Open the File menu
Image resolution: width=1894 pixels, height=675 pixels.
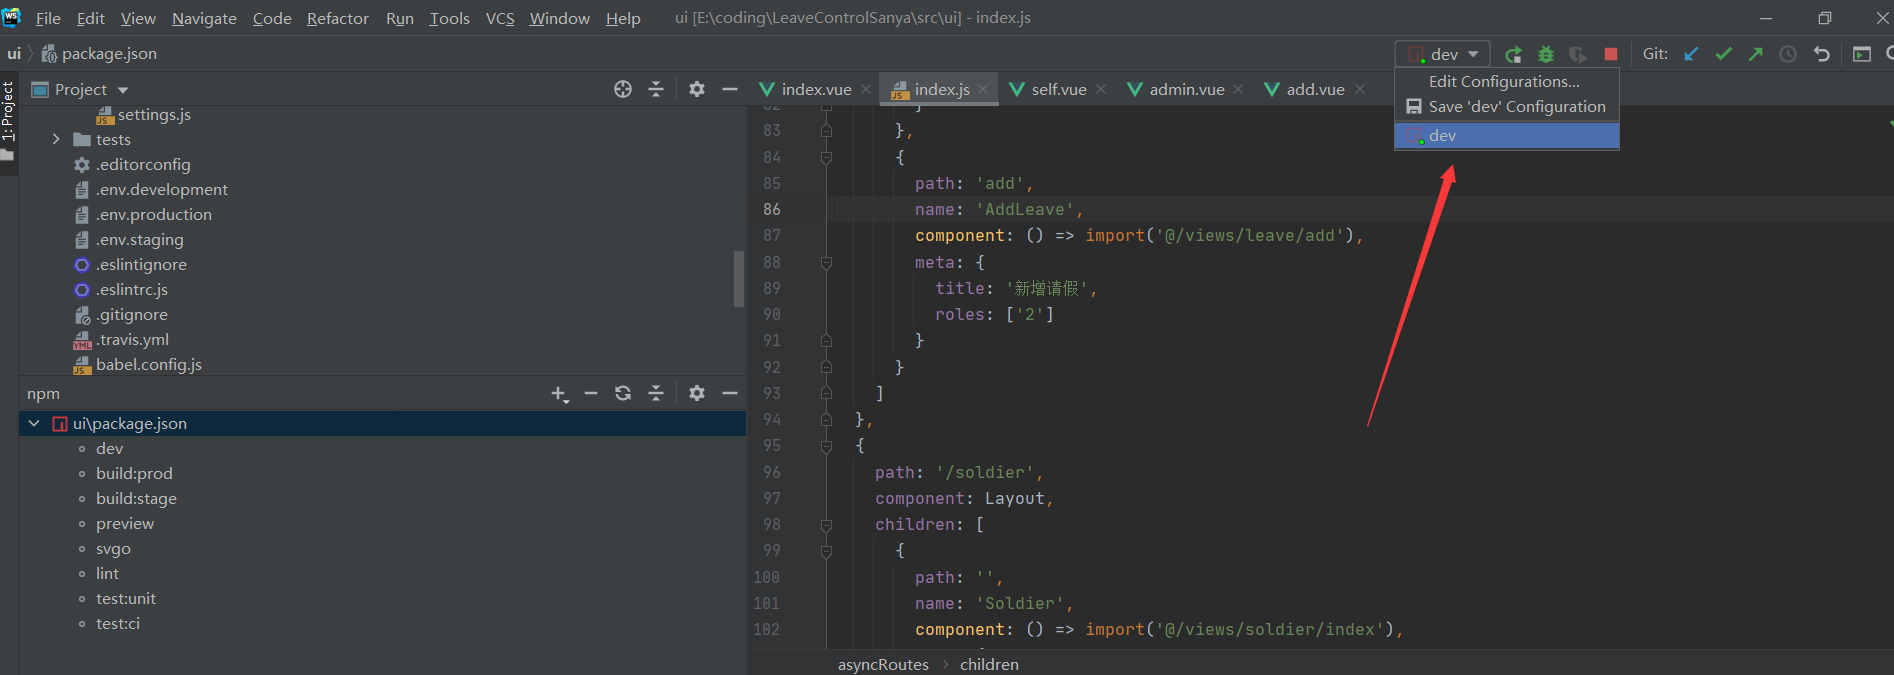tap(48, 18)
